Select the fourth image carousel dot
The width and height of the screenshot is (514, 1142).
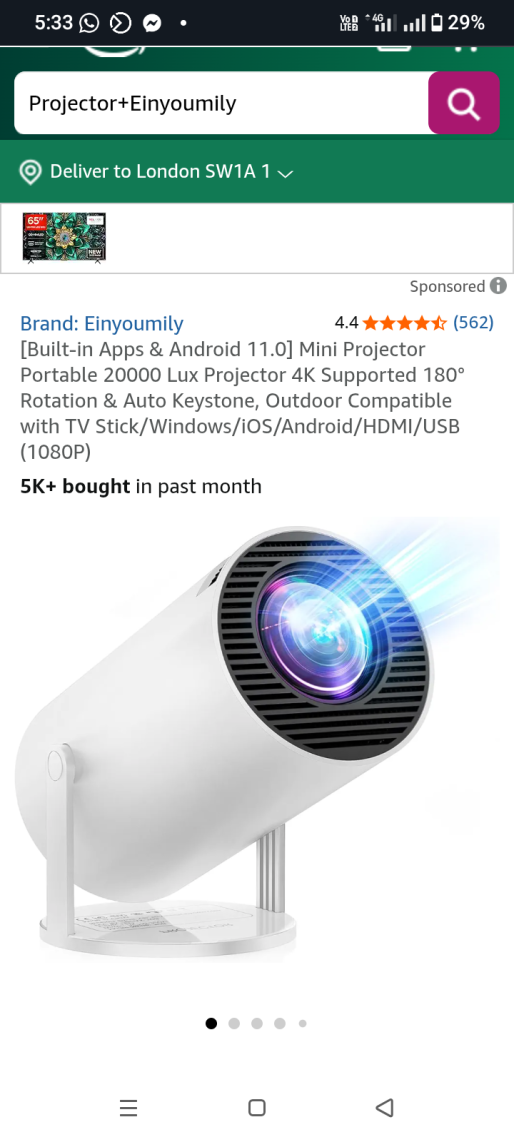tap(280, 1023)
